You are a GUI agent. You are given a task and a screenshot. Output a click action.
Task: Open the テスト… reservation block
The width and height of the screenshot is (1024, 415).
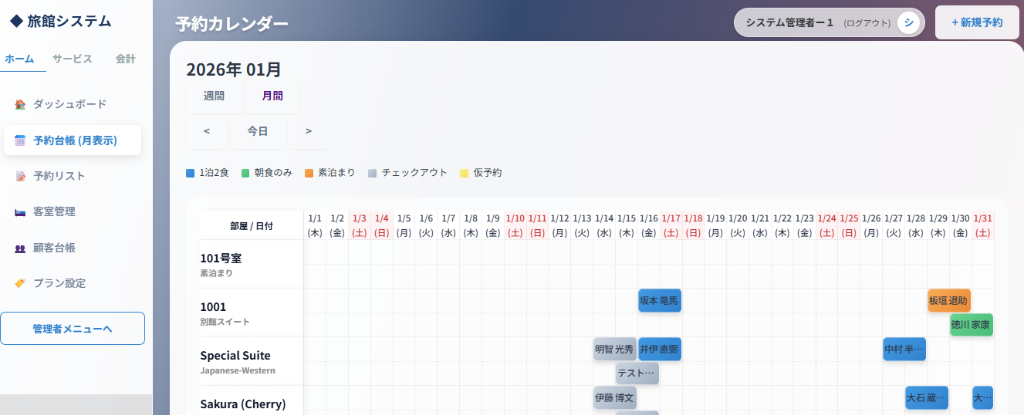[637, 373]
